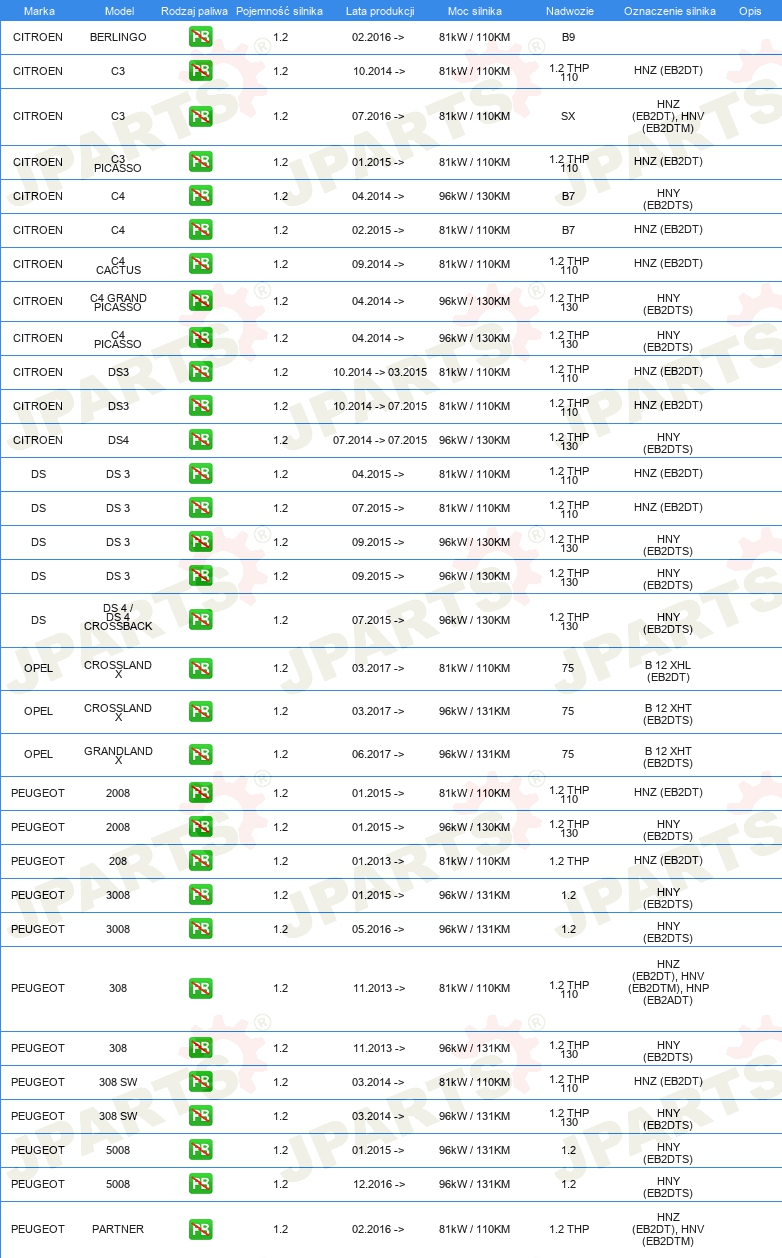
Task: Click the fuel icon in the Peugeot 3008 05.2016 row
Action: tap(200, 930)
